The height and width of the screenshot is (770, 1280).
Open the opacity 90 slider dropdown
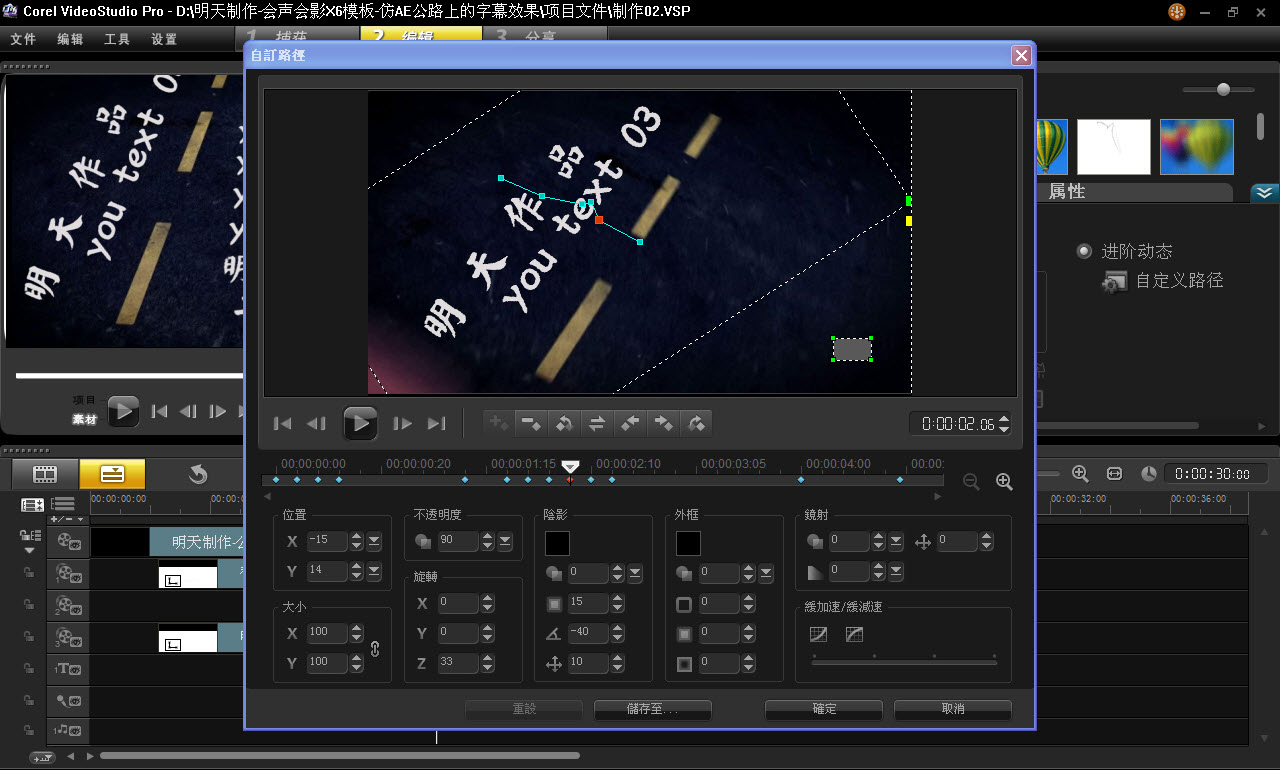pos(505,541)
